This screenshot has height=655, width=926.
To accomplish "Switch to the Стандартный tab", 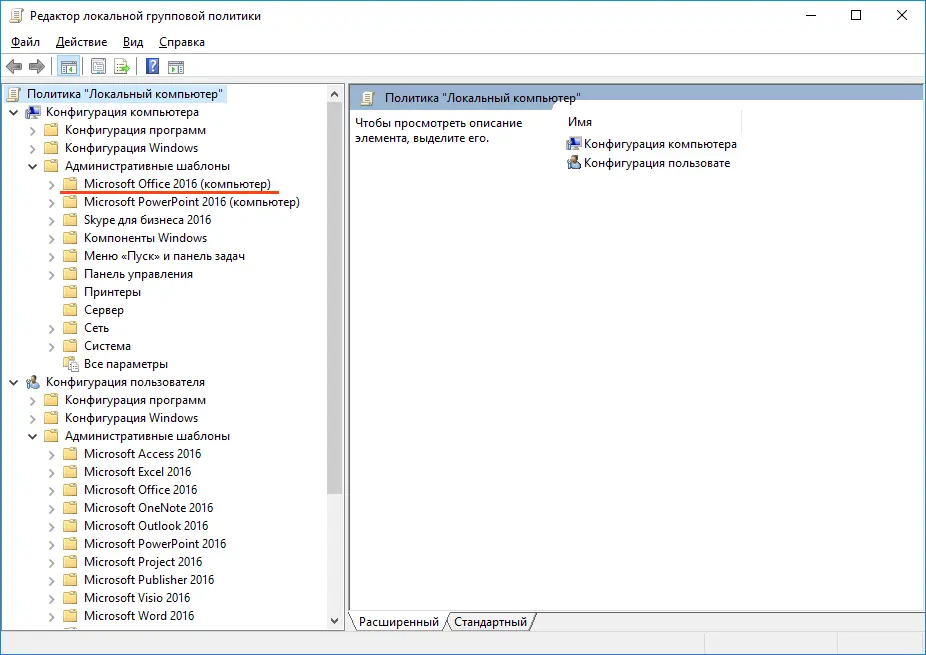I will (490, 622).
